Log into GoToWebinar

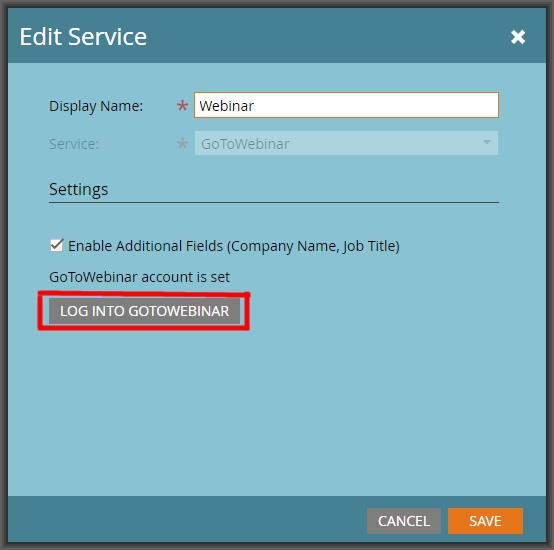[x=145, y=311]
